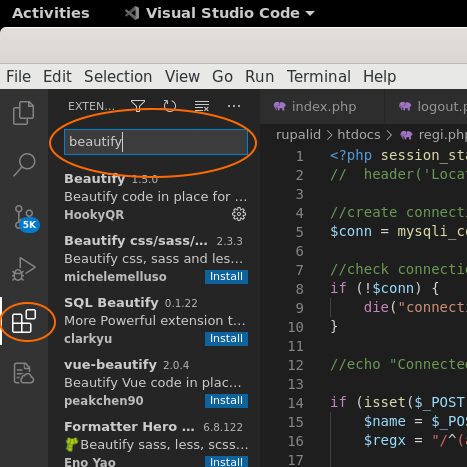Open the Terminal menu

[x=319, y=76]
